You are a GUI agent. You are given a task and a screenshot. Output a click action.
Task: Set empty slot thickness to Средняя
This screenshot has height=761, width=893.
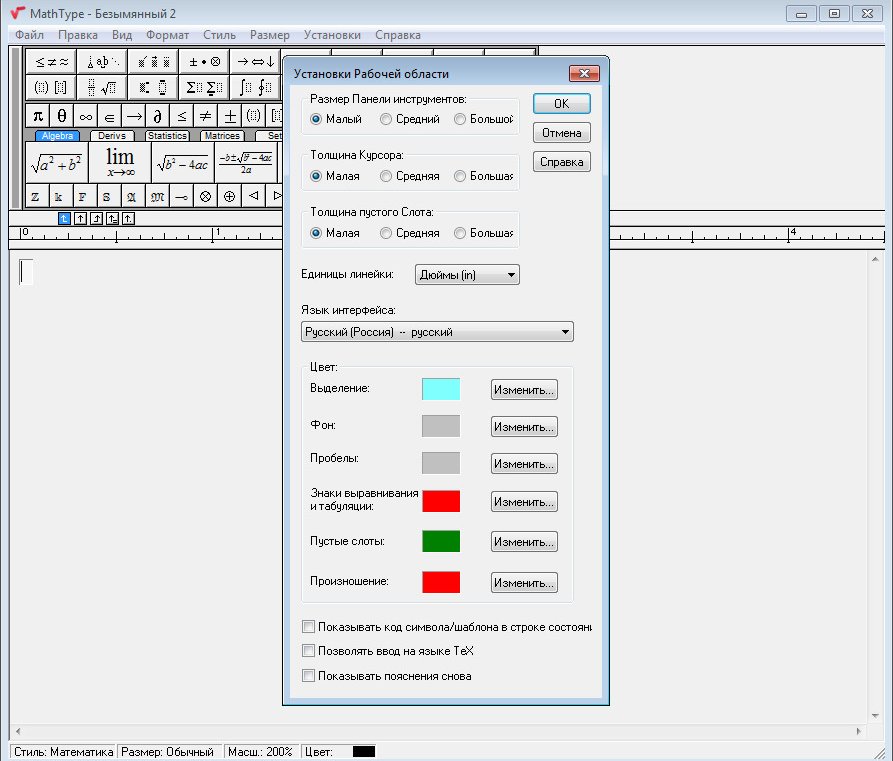(410, 233)
